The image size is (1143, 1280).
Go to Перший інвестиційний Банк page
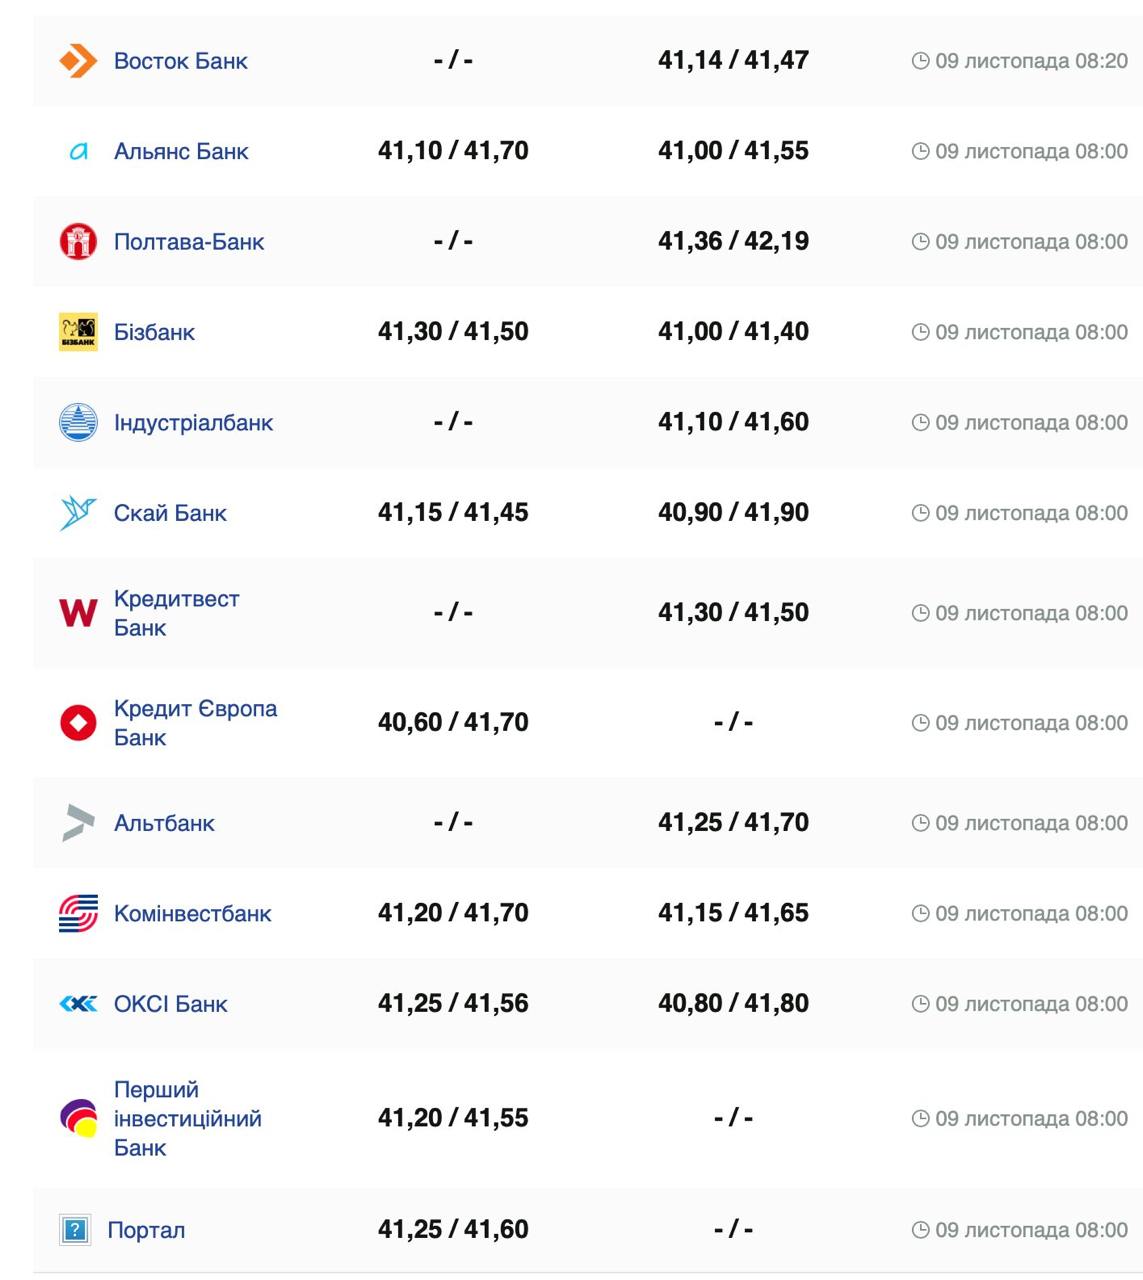[187, 1118]
